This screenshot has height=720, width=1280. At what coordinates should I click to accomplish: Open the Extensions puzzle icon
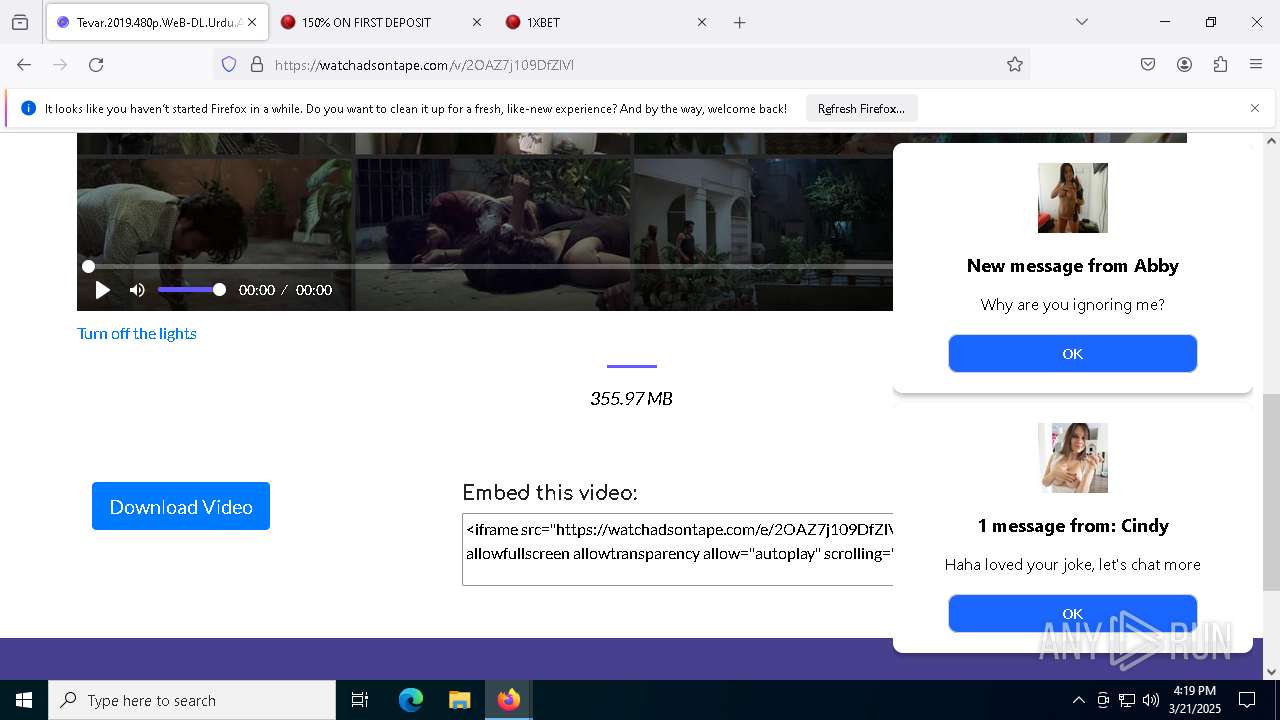coord(1220,64)
